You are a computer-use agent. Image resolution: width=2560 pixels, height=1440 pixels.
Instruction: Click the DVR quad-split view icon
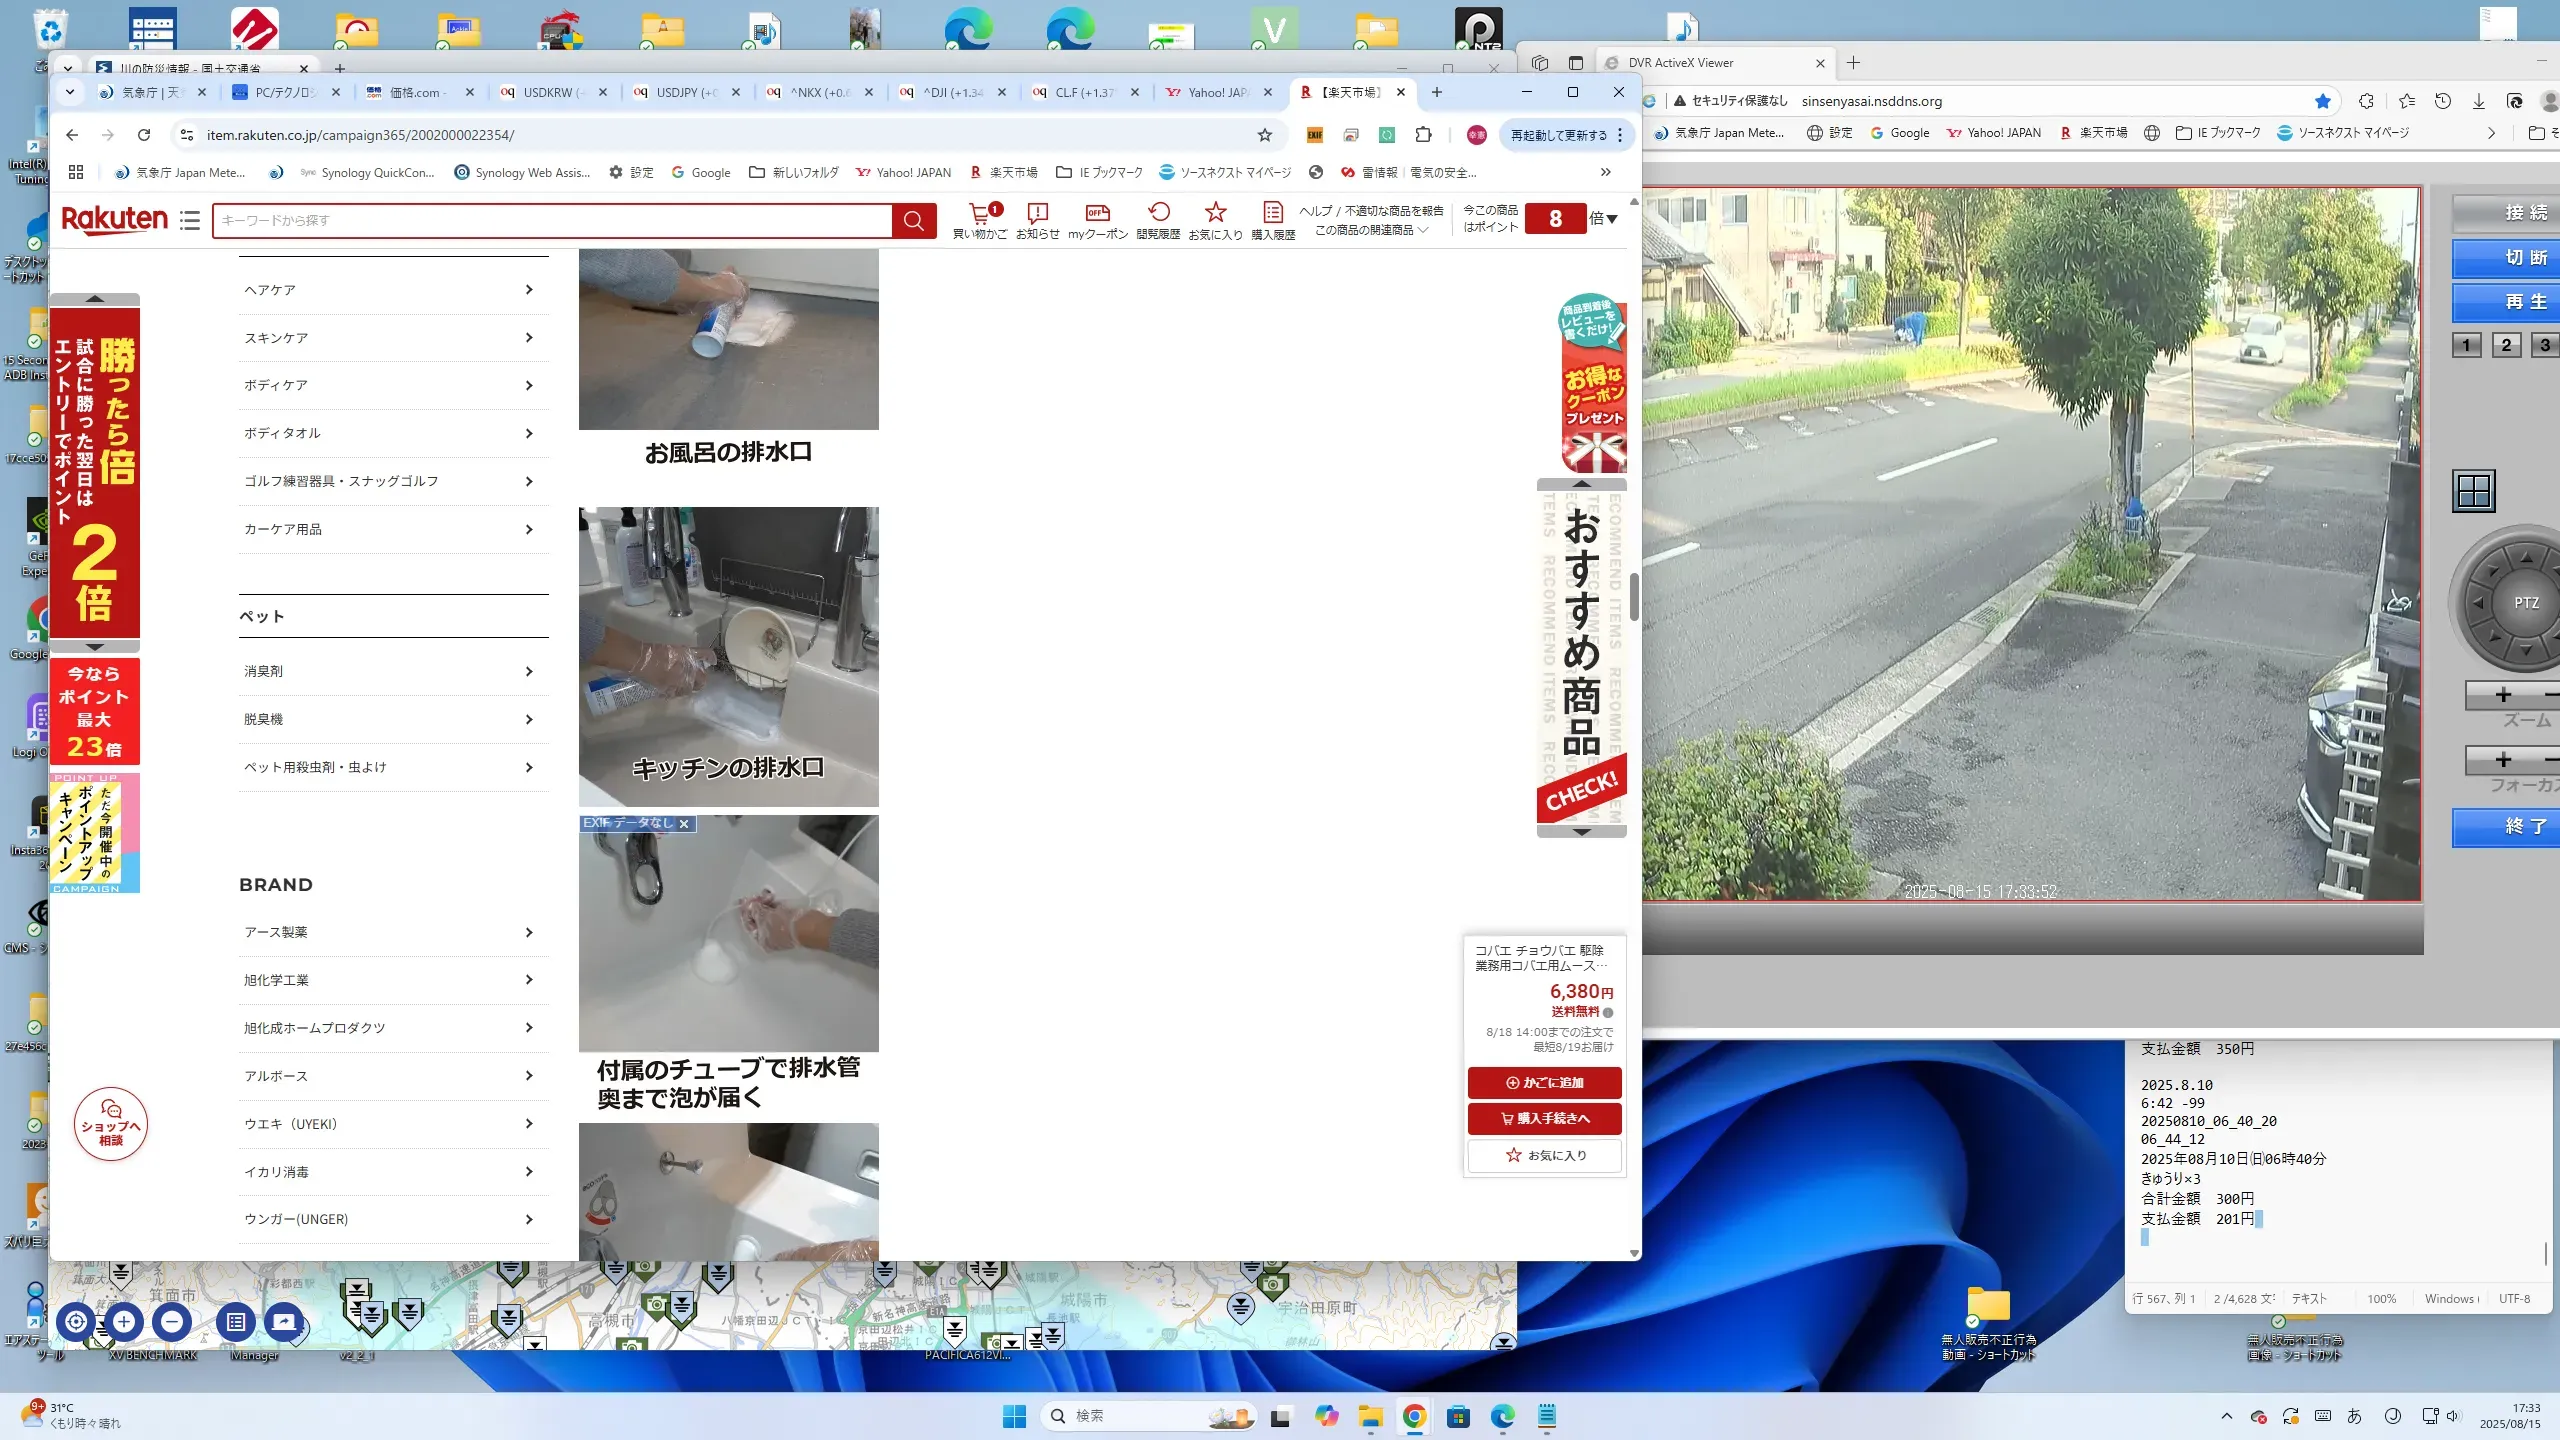tap(2474, 491)
